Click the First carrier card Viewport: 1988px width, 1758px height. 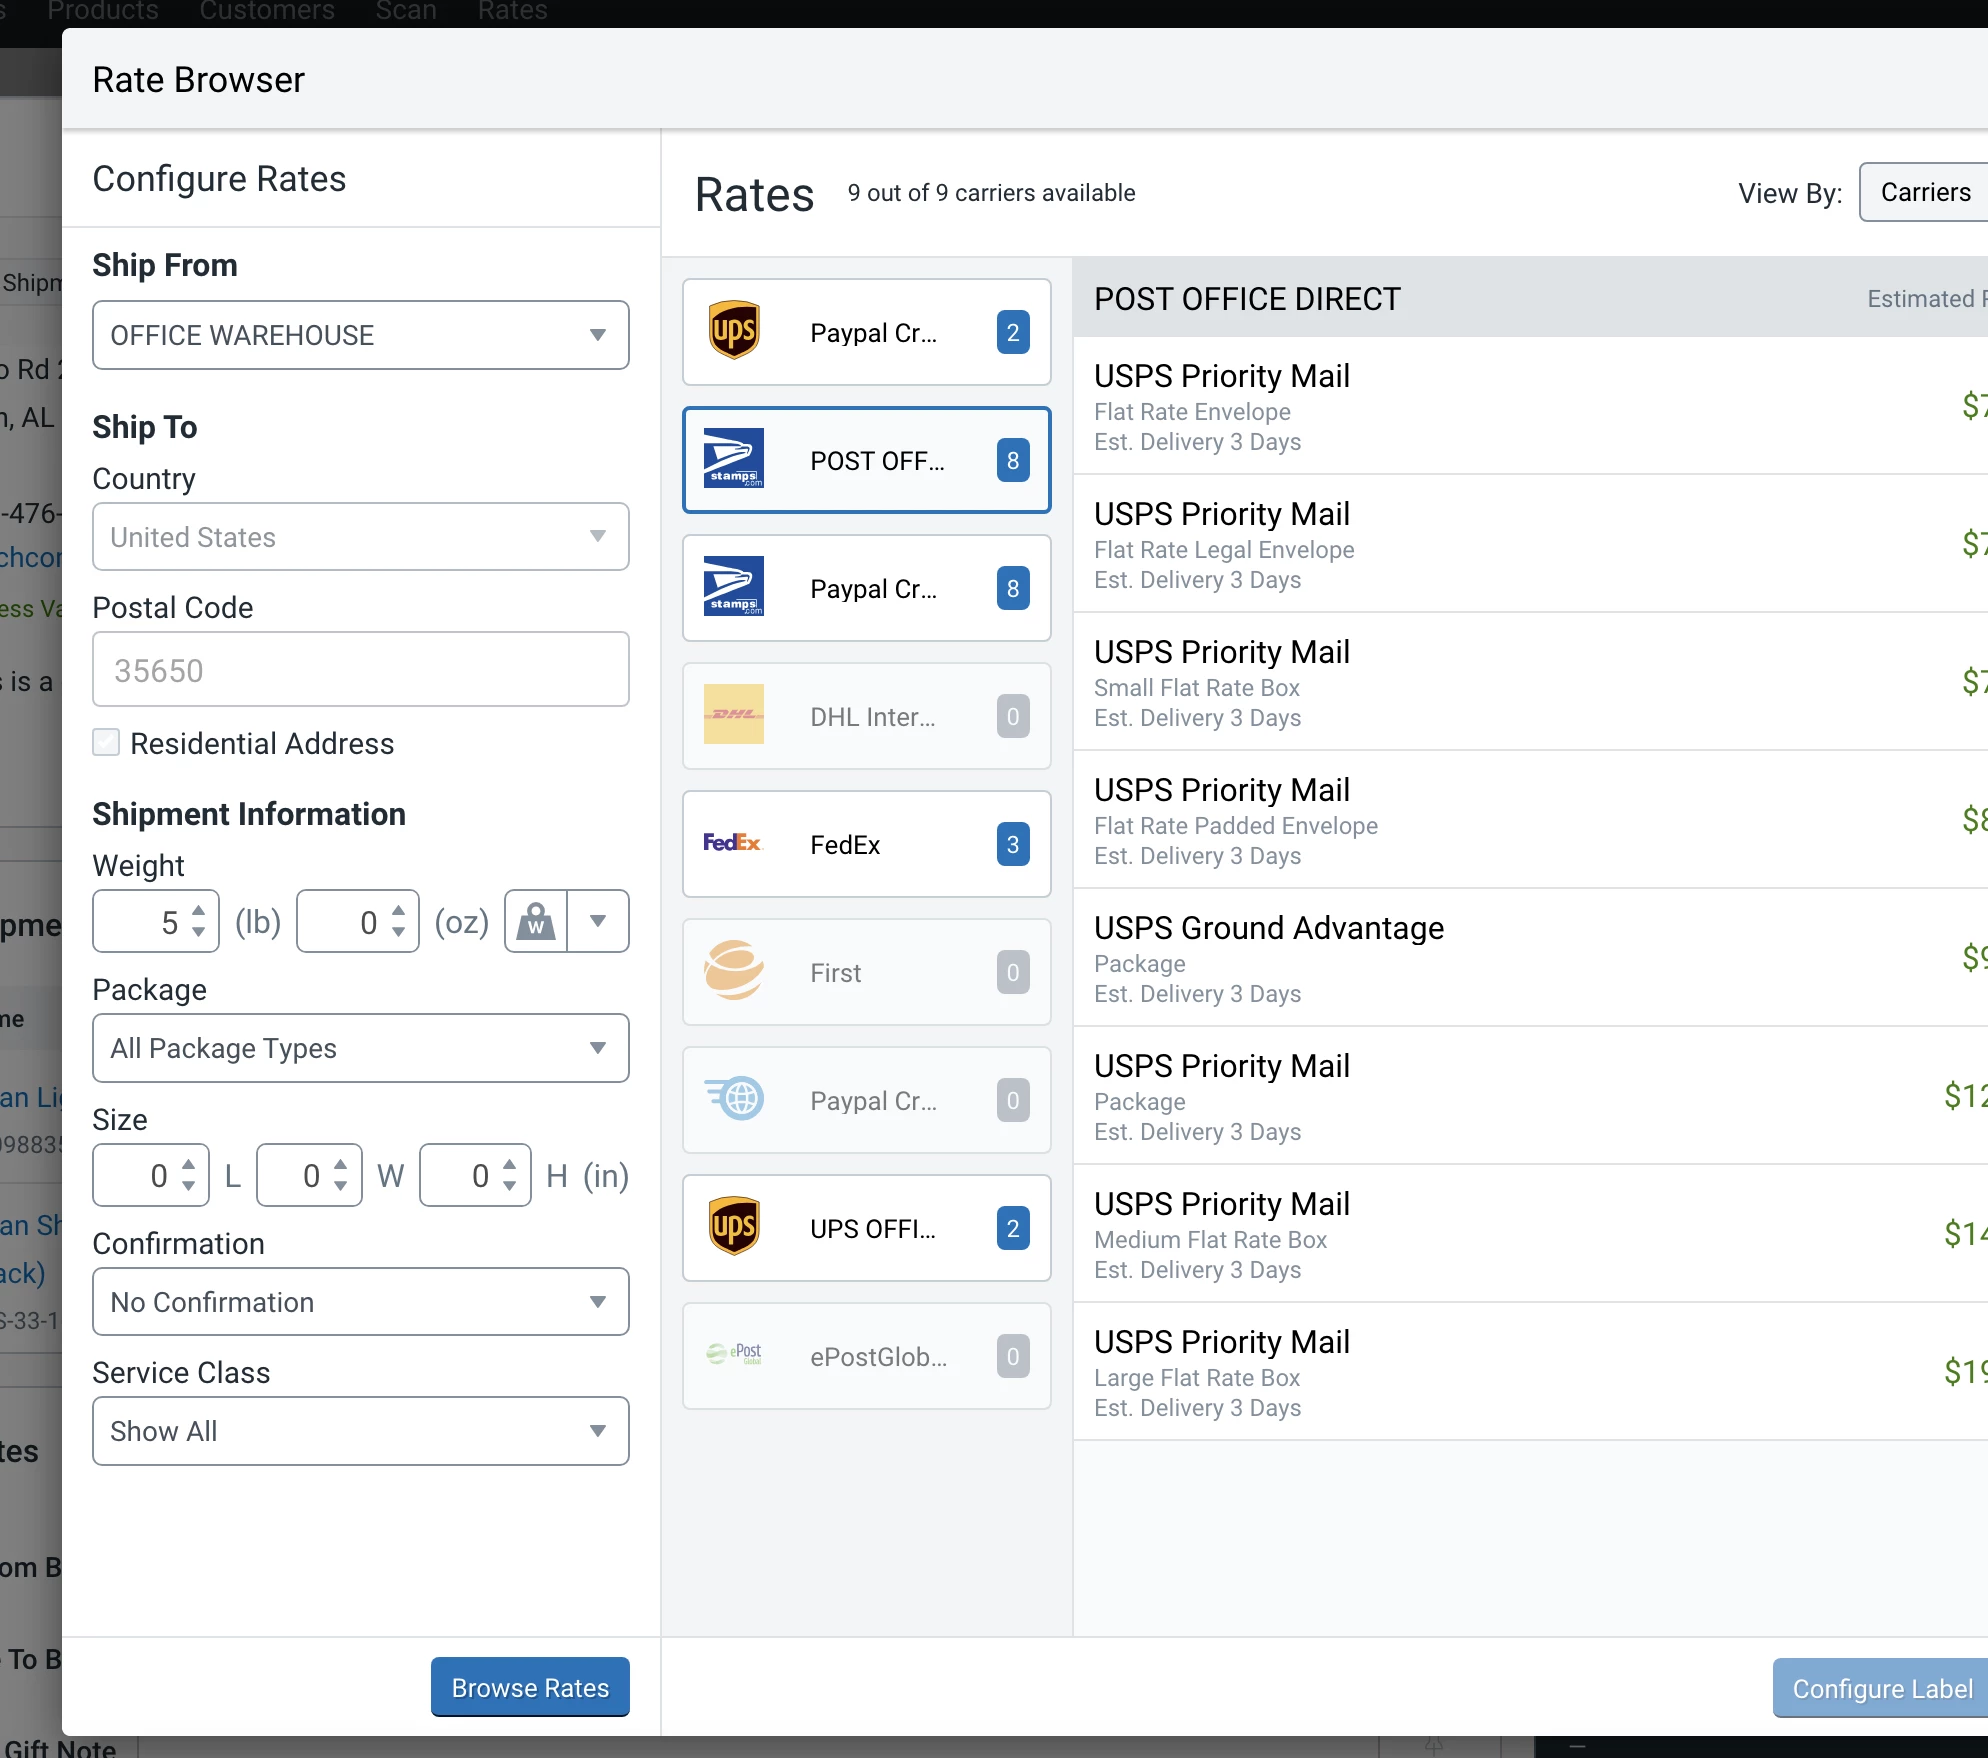click(866, 972)
